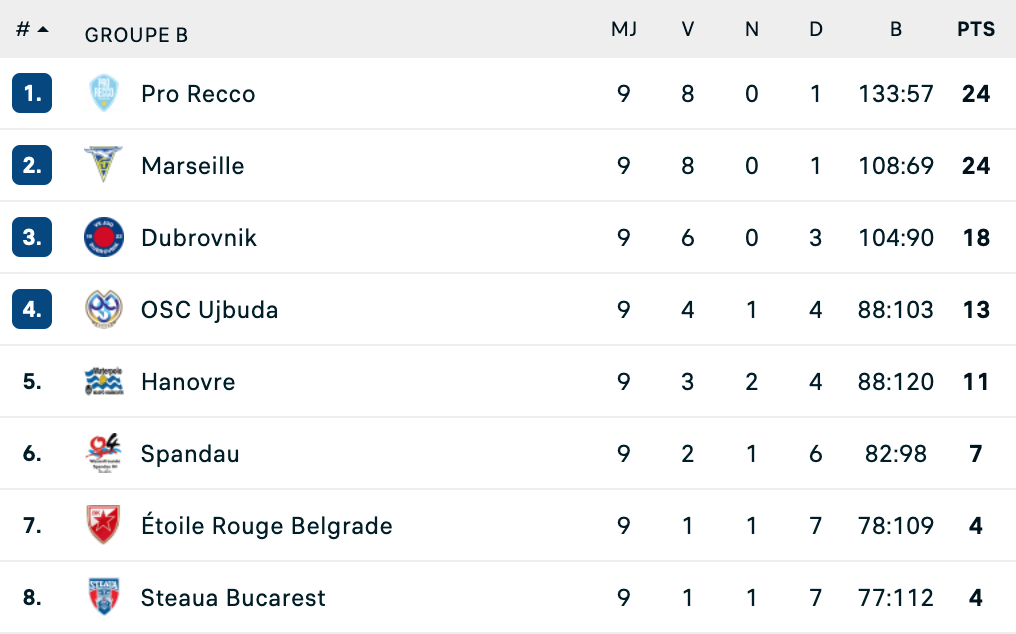Click the Hanovre waterpolo logo
Image resolution: width=1016 pixels, height=634 pixels.
[104, 382]
